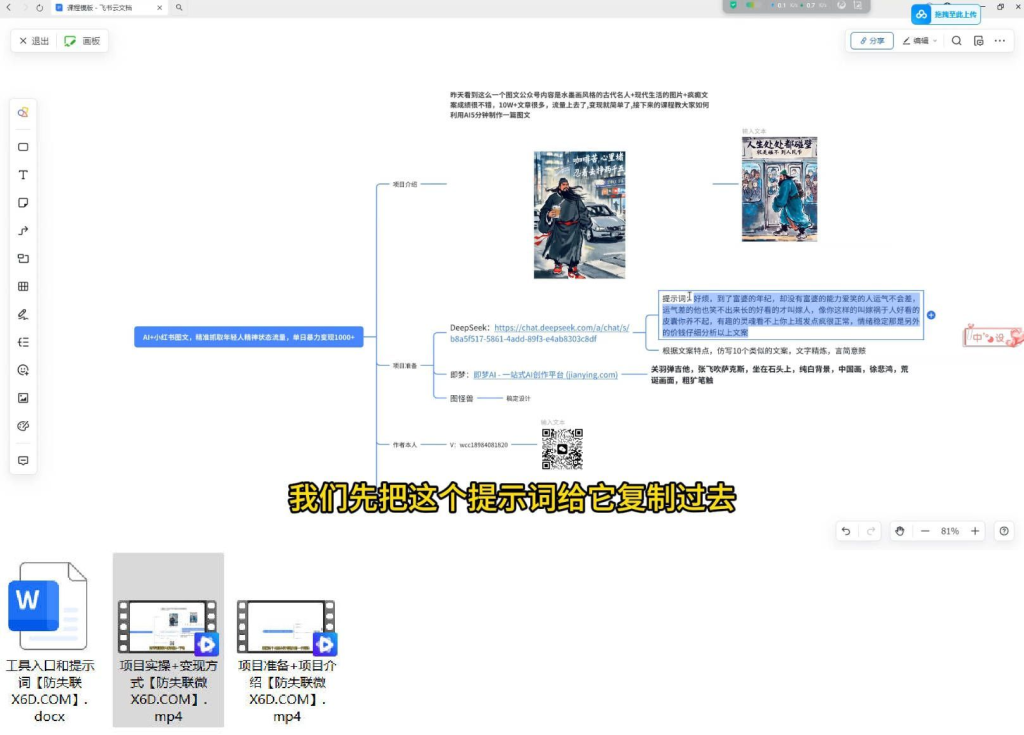Click the 退出 exit option

click(33, 41)
